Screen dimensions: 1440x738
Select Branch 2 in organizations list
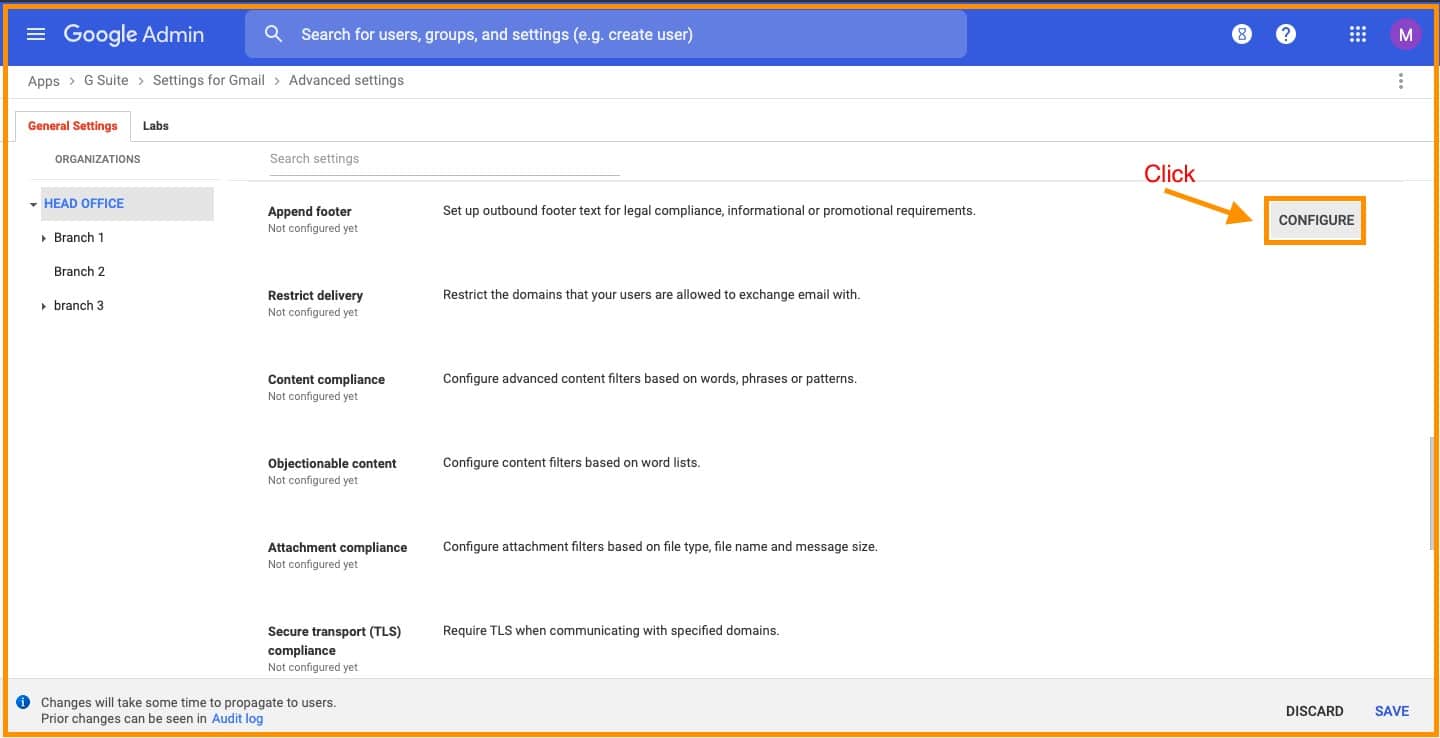(x=79, y=272)
